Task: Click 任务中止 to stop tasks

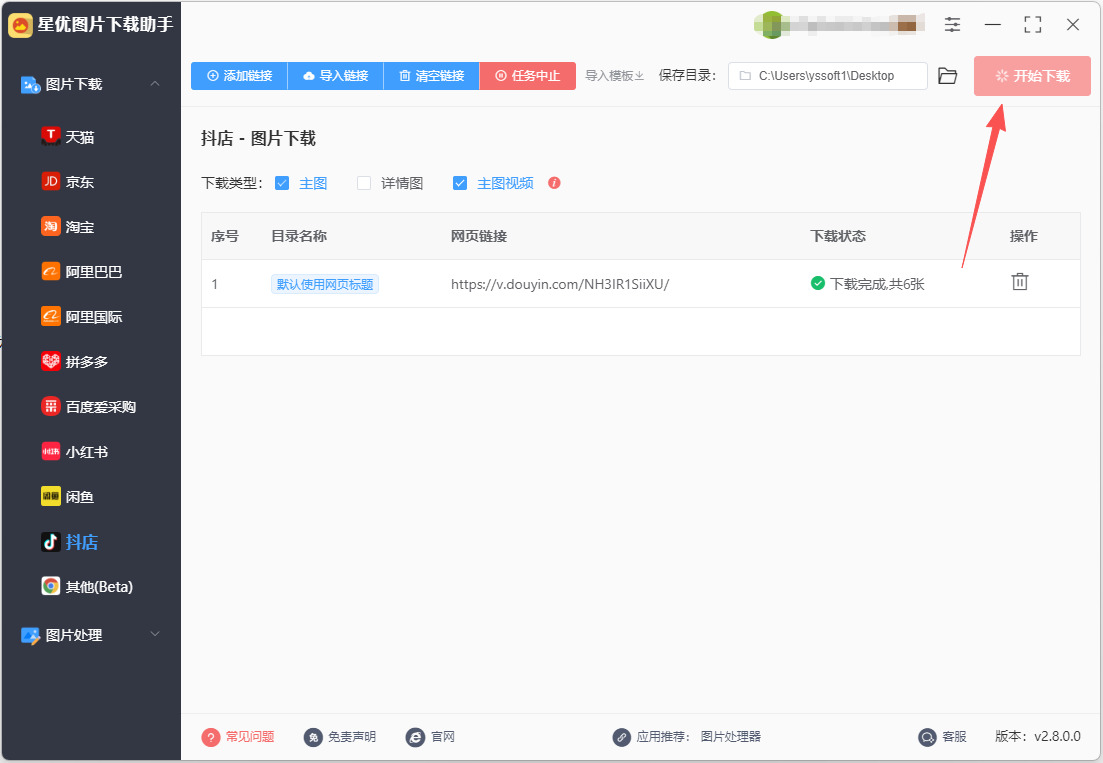Action: coord(528,75)
